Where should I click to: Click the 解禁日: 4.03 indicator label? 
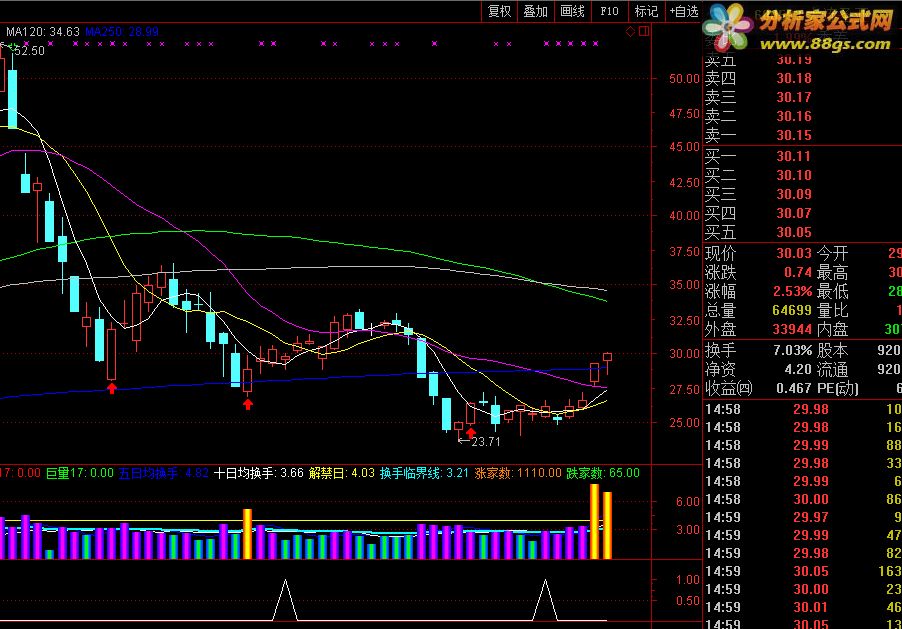342,473
